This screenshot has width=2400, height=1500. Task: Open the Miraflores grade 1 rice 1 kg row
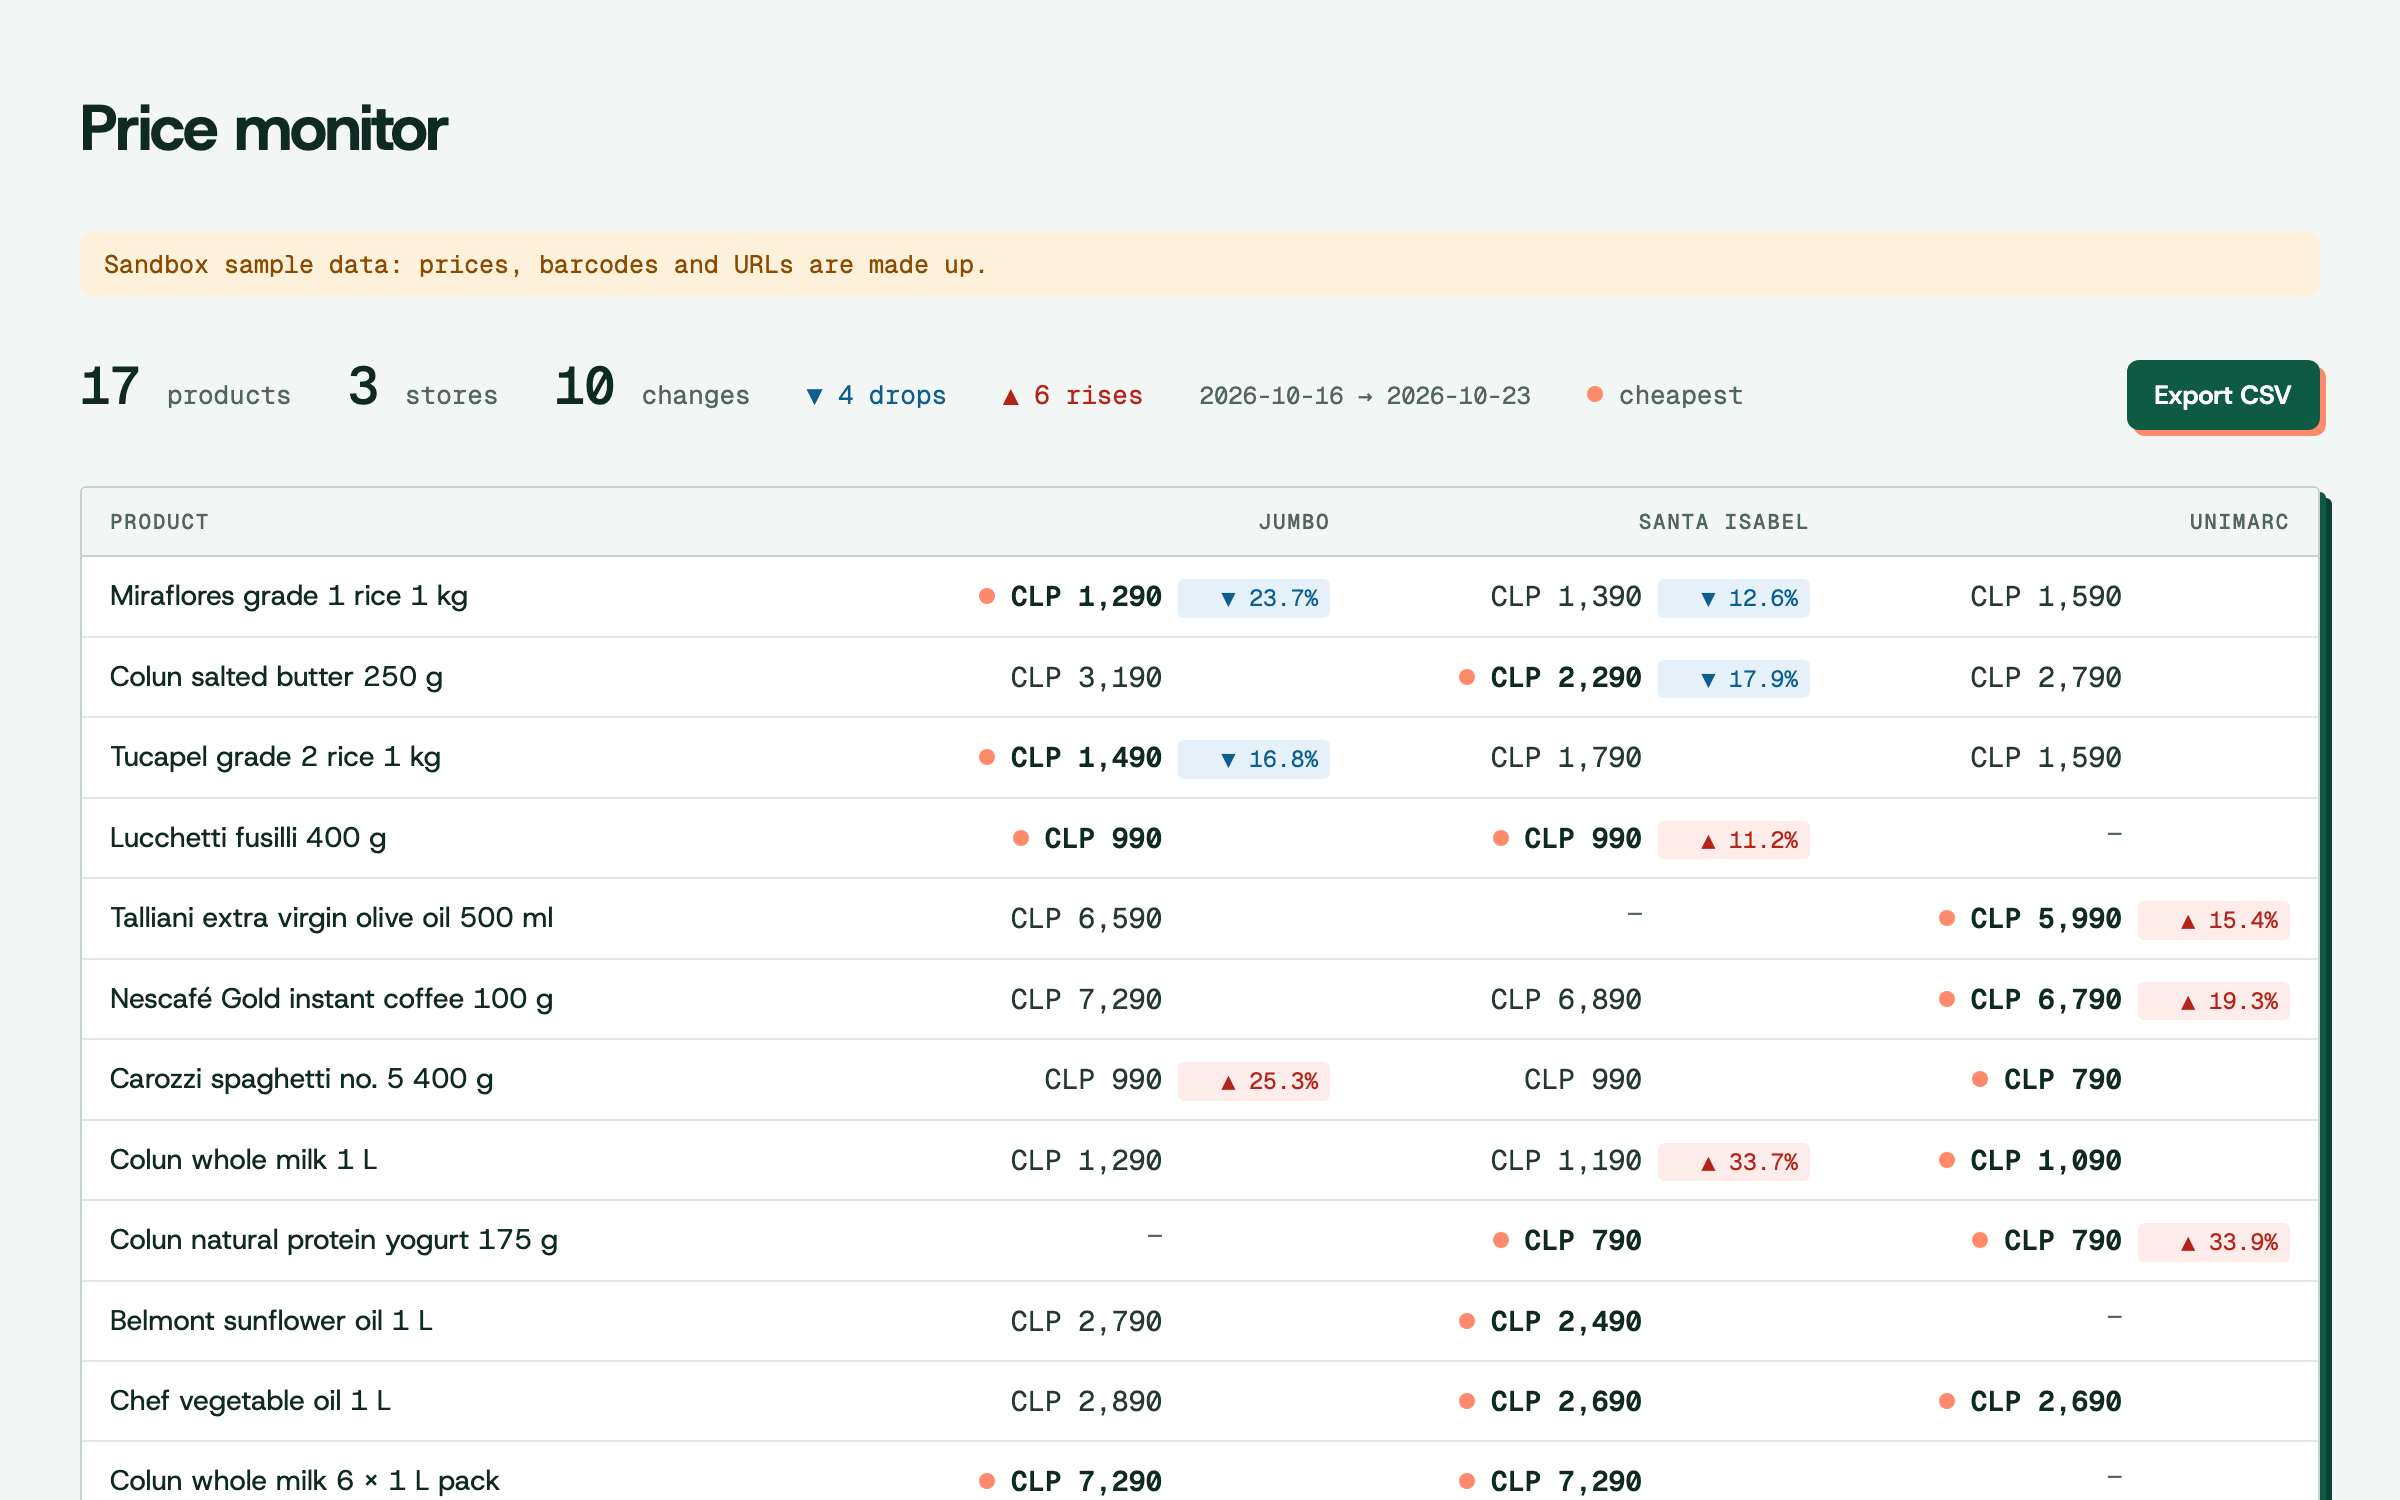tap(1200, 597)
